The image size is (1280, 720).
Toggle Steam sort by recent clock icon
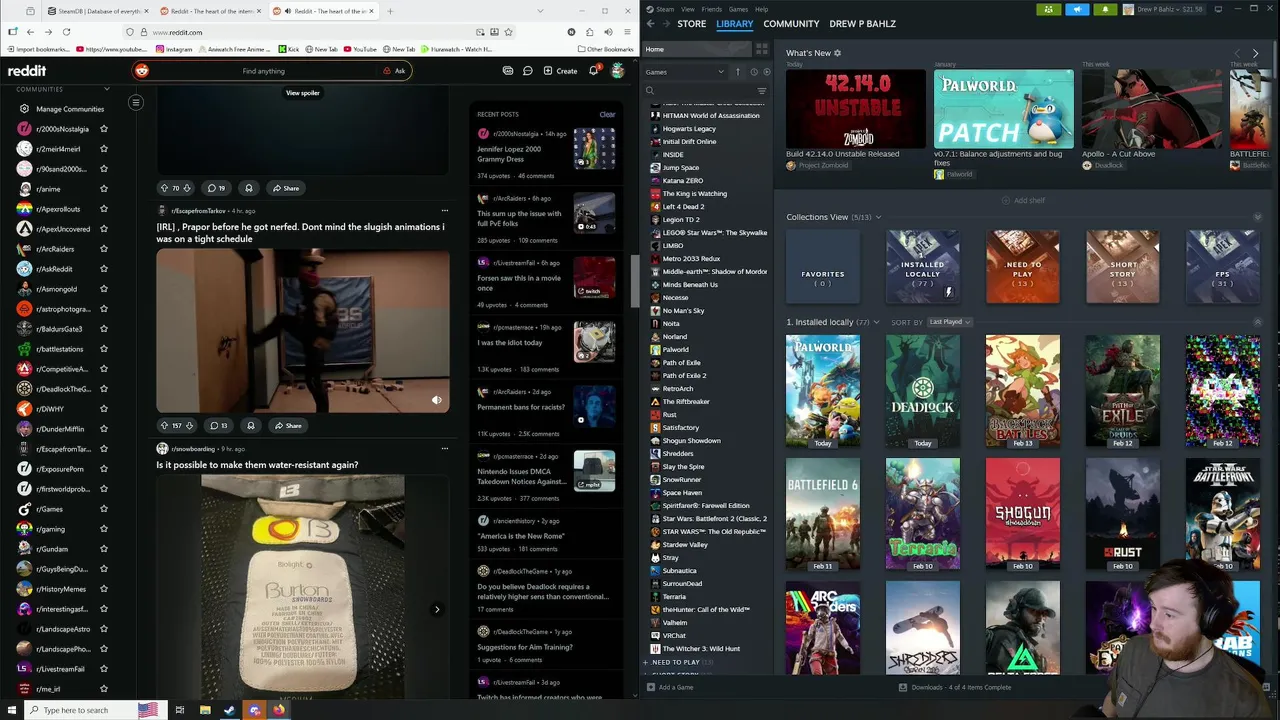[x=754, y=72]
